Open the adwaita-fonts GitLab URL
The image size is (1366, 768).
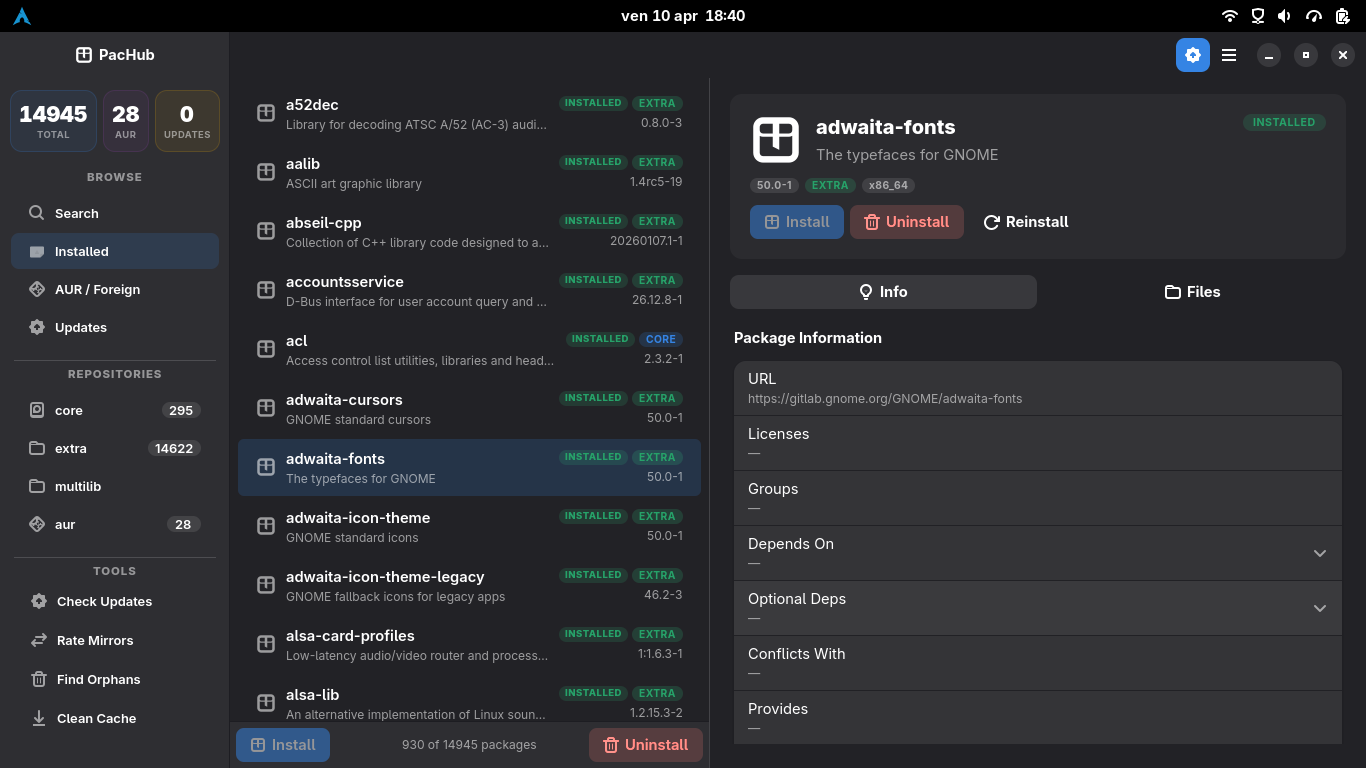(x=885, y=398)
